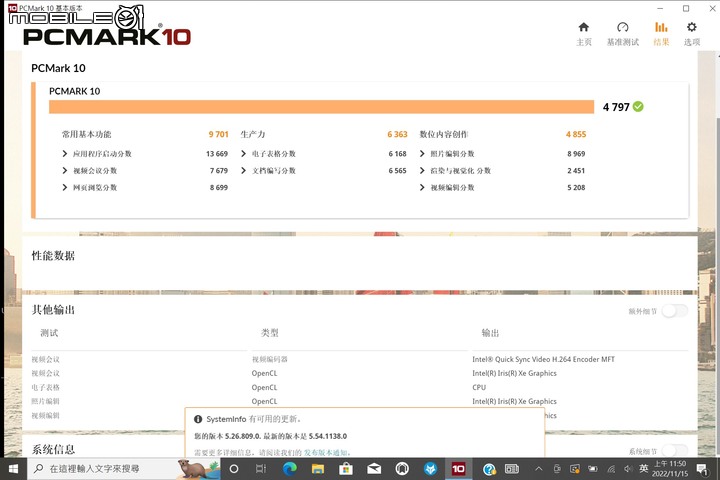Click the info icon in SystemInfo notification

198,419
